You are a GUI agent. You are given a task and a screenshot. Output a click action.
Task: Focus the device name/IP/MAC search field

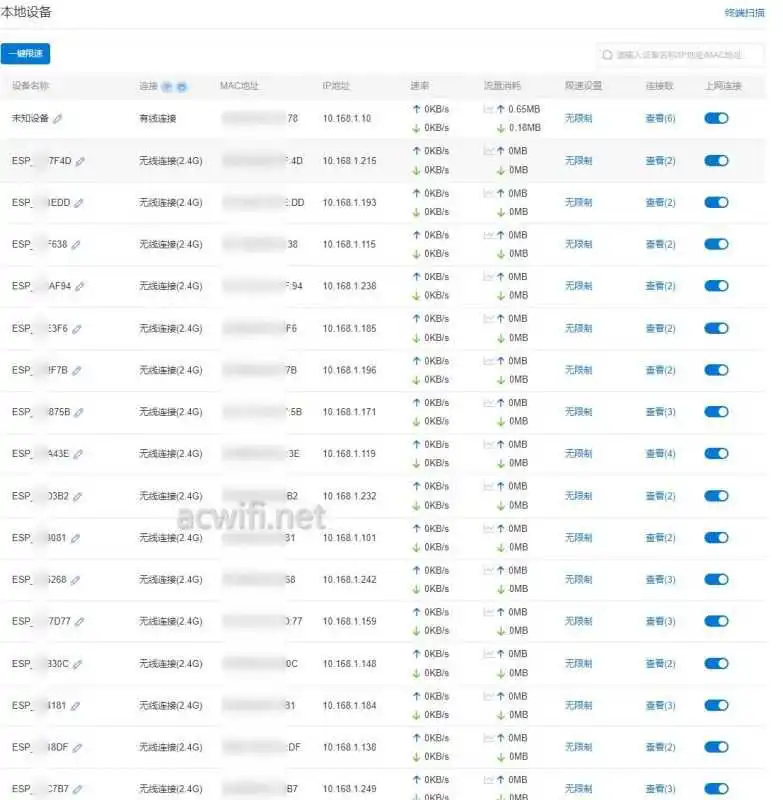[686, 55]
